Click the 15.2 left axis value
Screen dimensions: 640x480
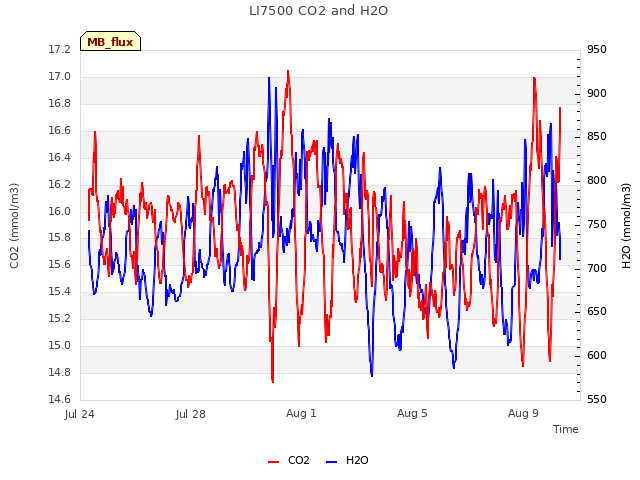click(60, 318)
